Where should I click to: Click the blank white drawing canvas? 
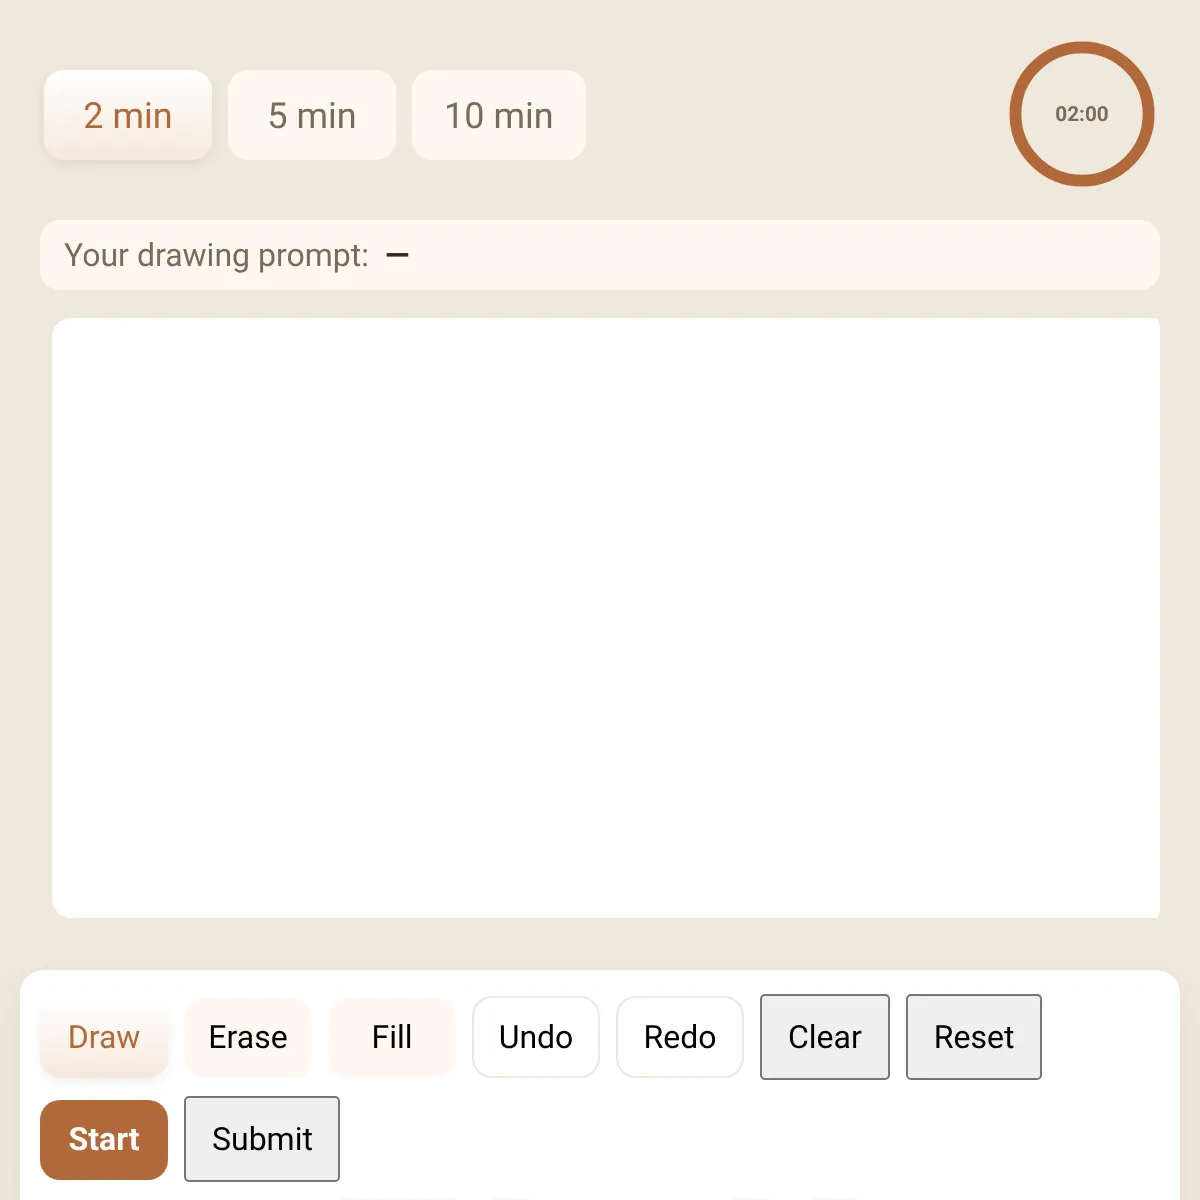pyautogui.click(x=606, y=618)
